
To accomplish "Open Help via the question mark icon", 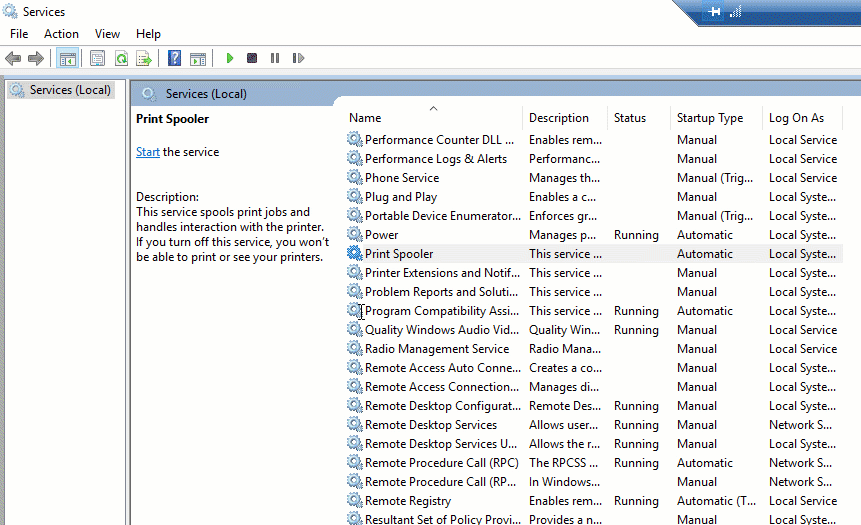I will tap(174, 59).
